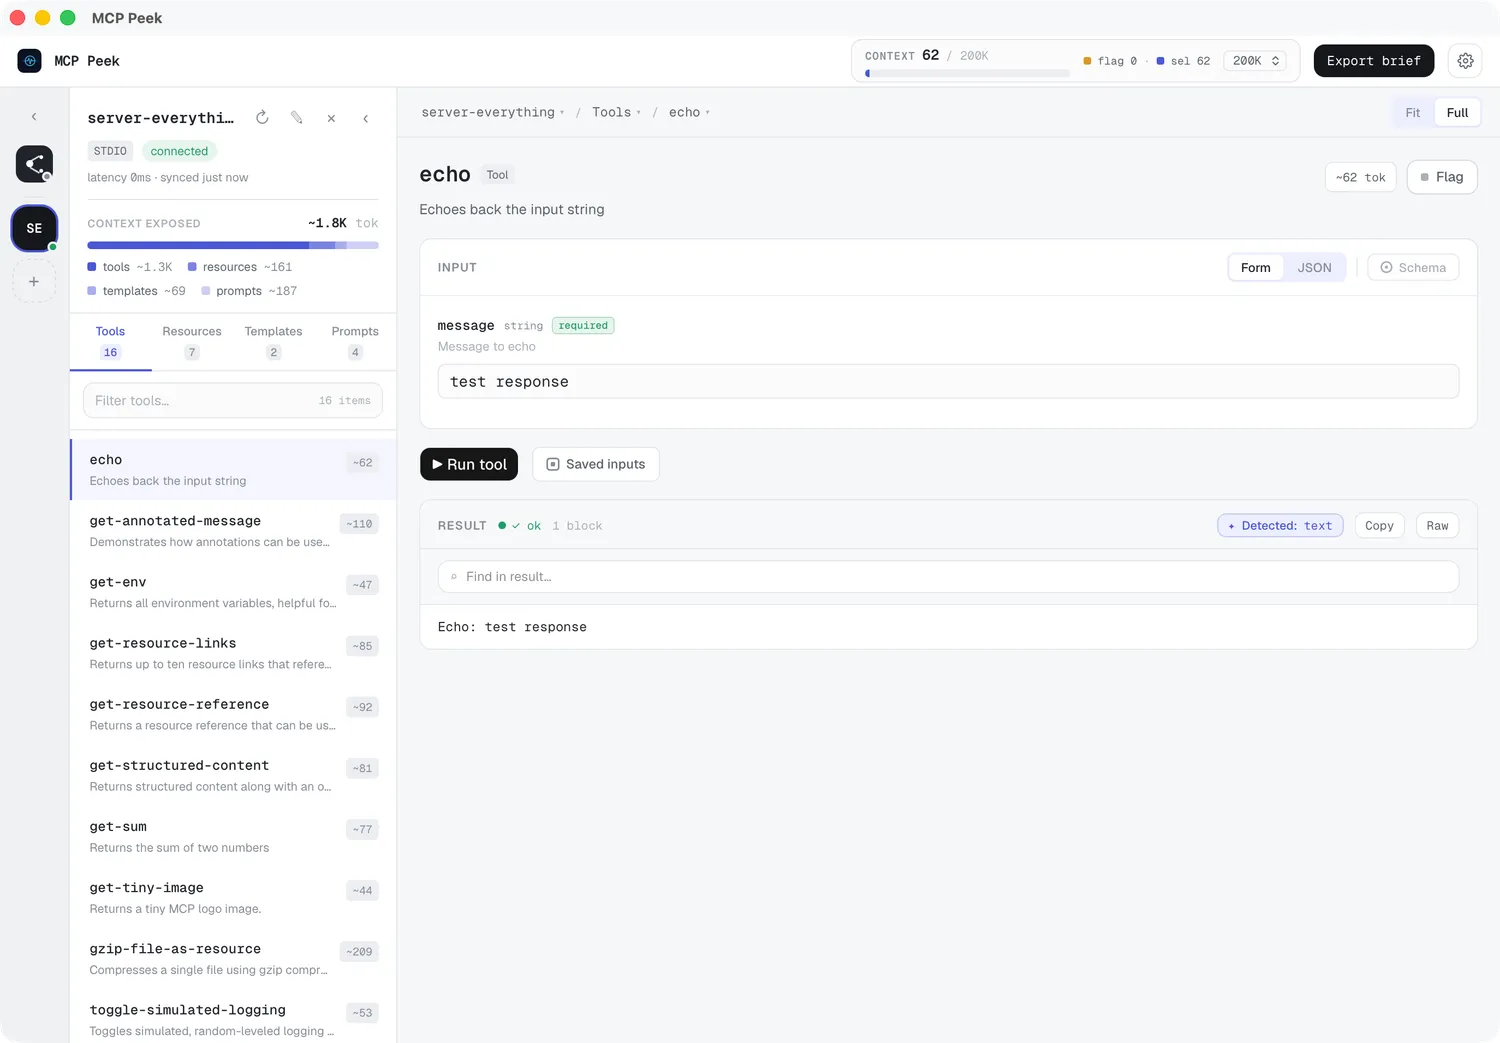Switch to the Tools tab
This screenshot has height=1043, width=1500.
point(110,341)
